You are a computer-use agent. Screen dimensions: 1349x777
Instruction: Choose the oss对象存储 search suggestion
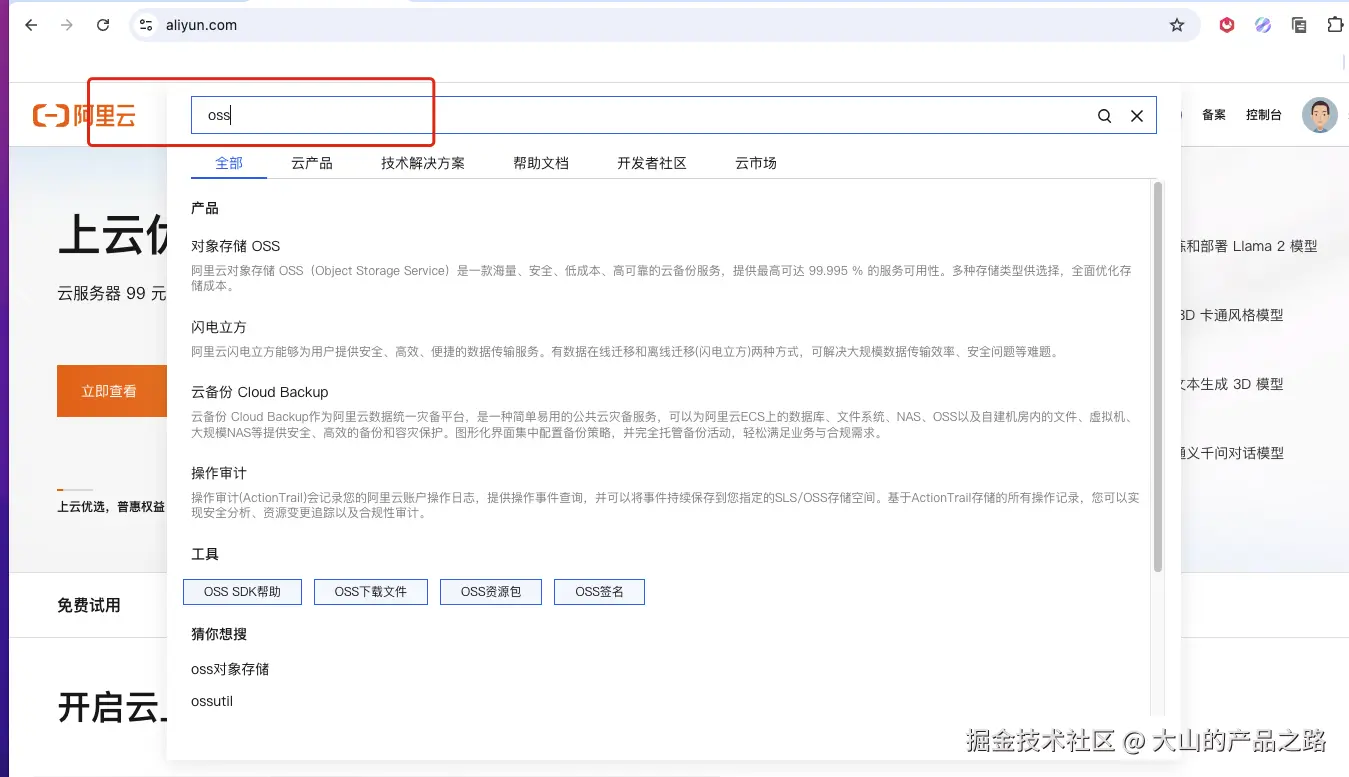click(x=230, y=669)
